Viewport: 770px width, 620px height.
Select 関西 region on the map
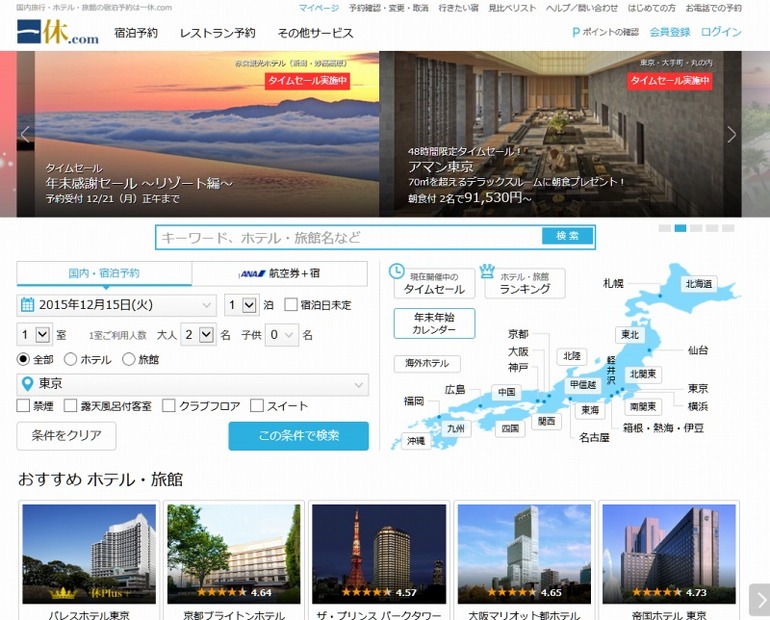[547, 421]
